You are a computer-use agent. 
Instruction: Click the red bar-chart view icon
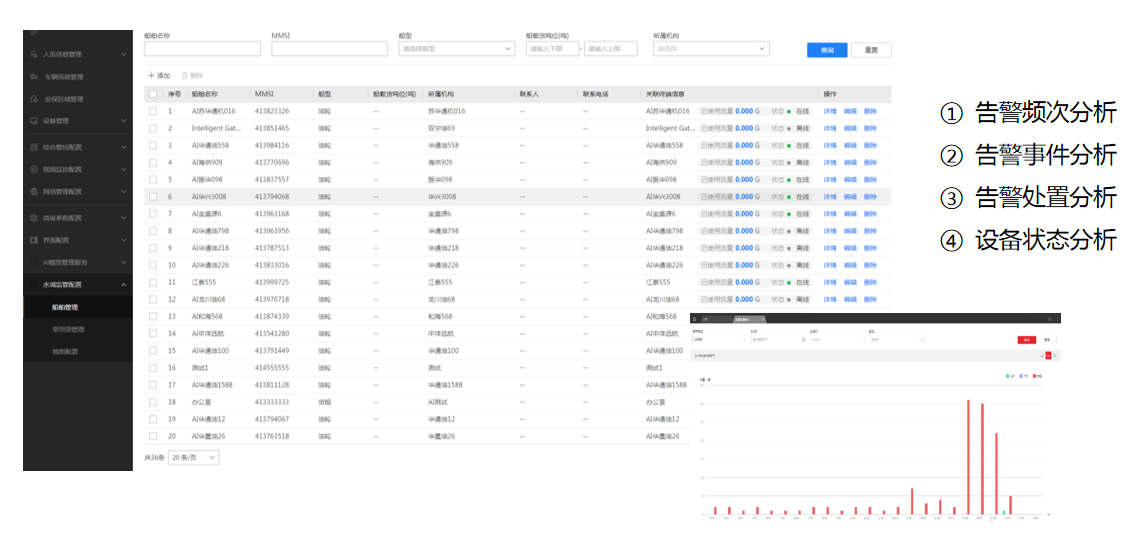pos(1046,354)
